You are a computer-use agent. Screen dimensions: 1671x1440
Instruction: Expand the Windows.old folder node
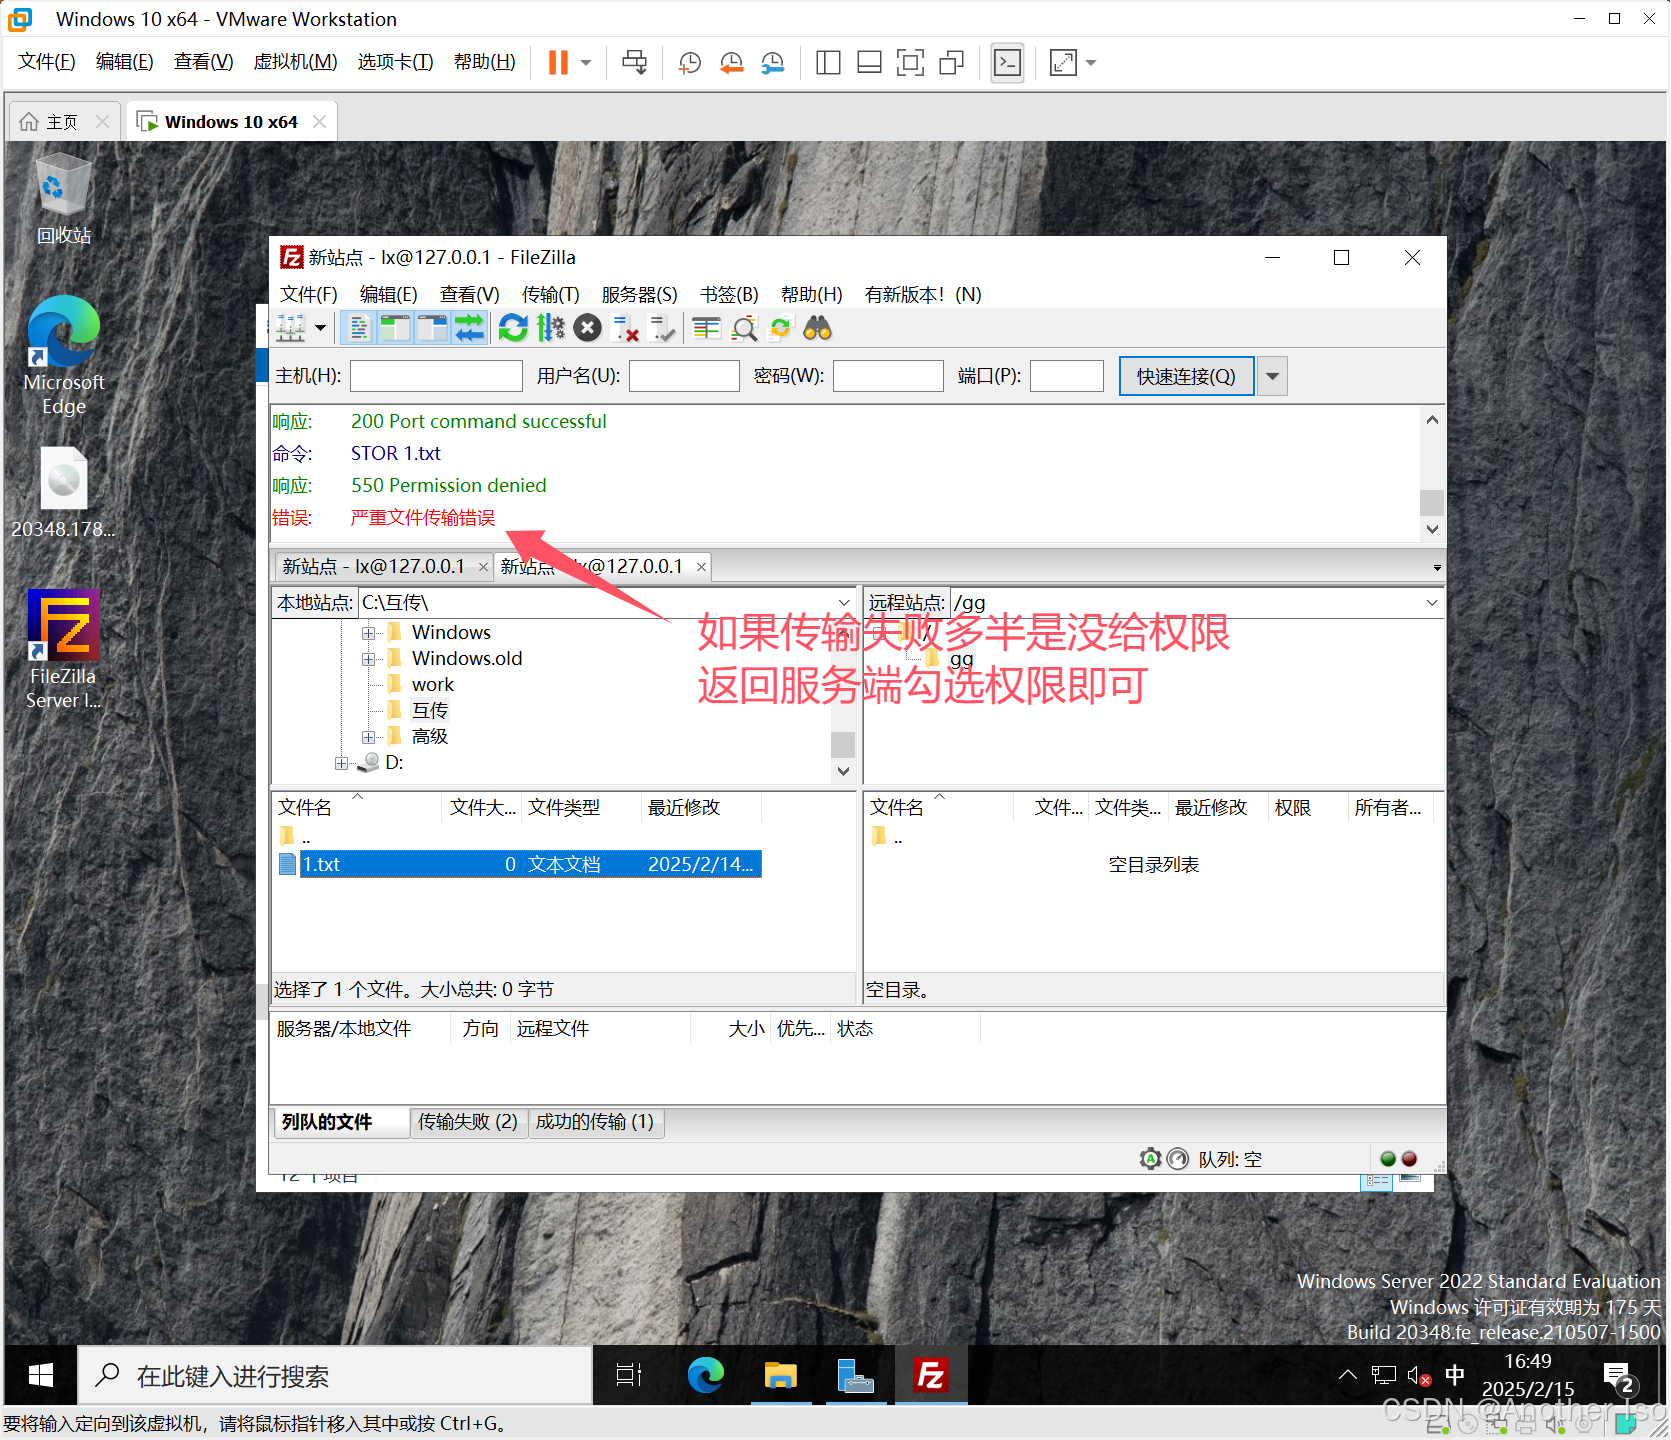click(368, 659)
